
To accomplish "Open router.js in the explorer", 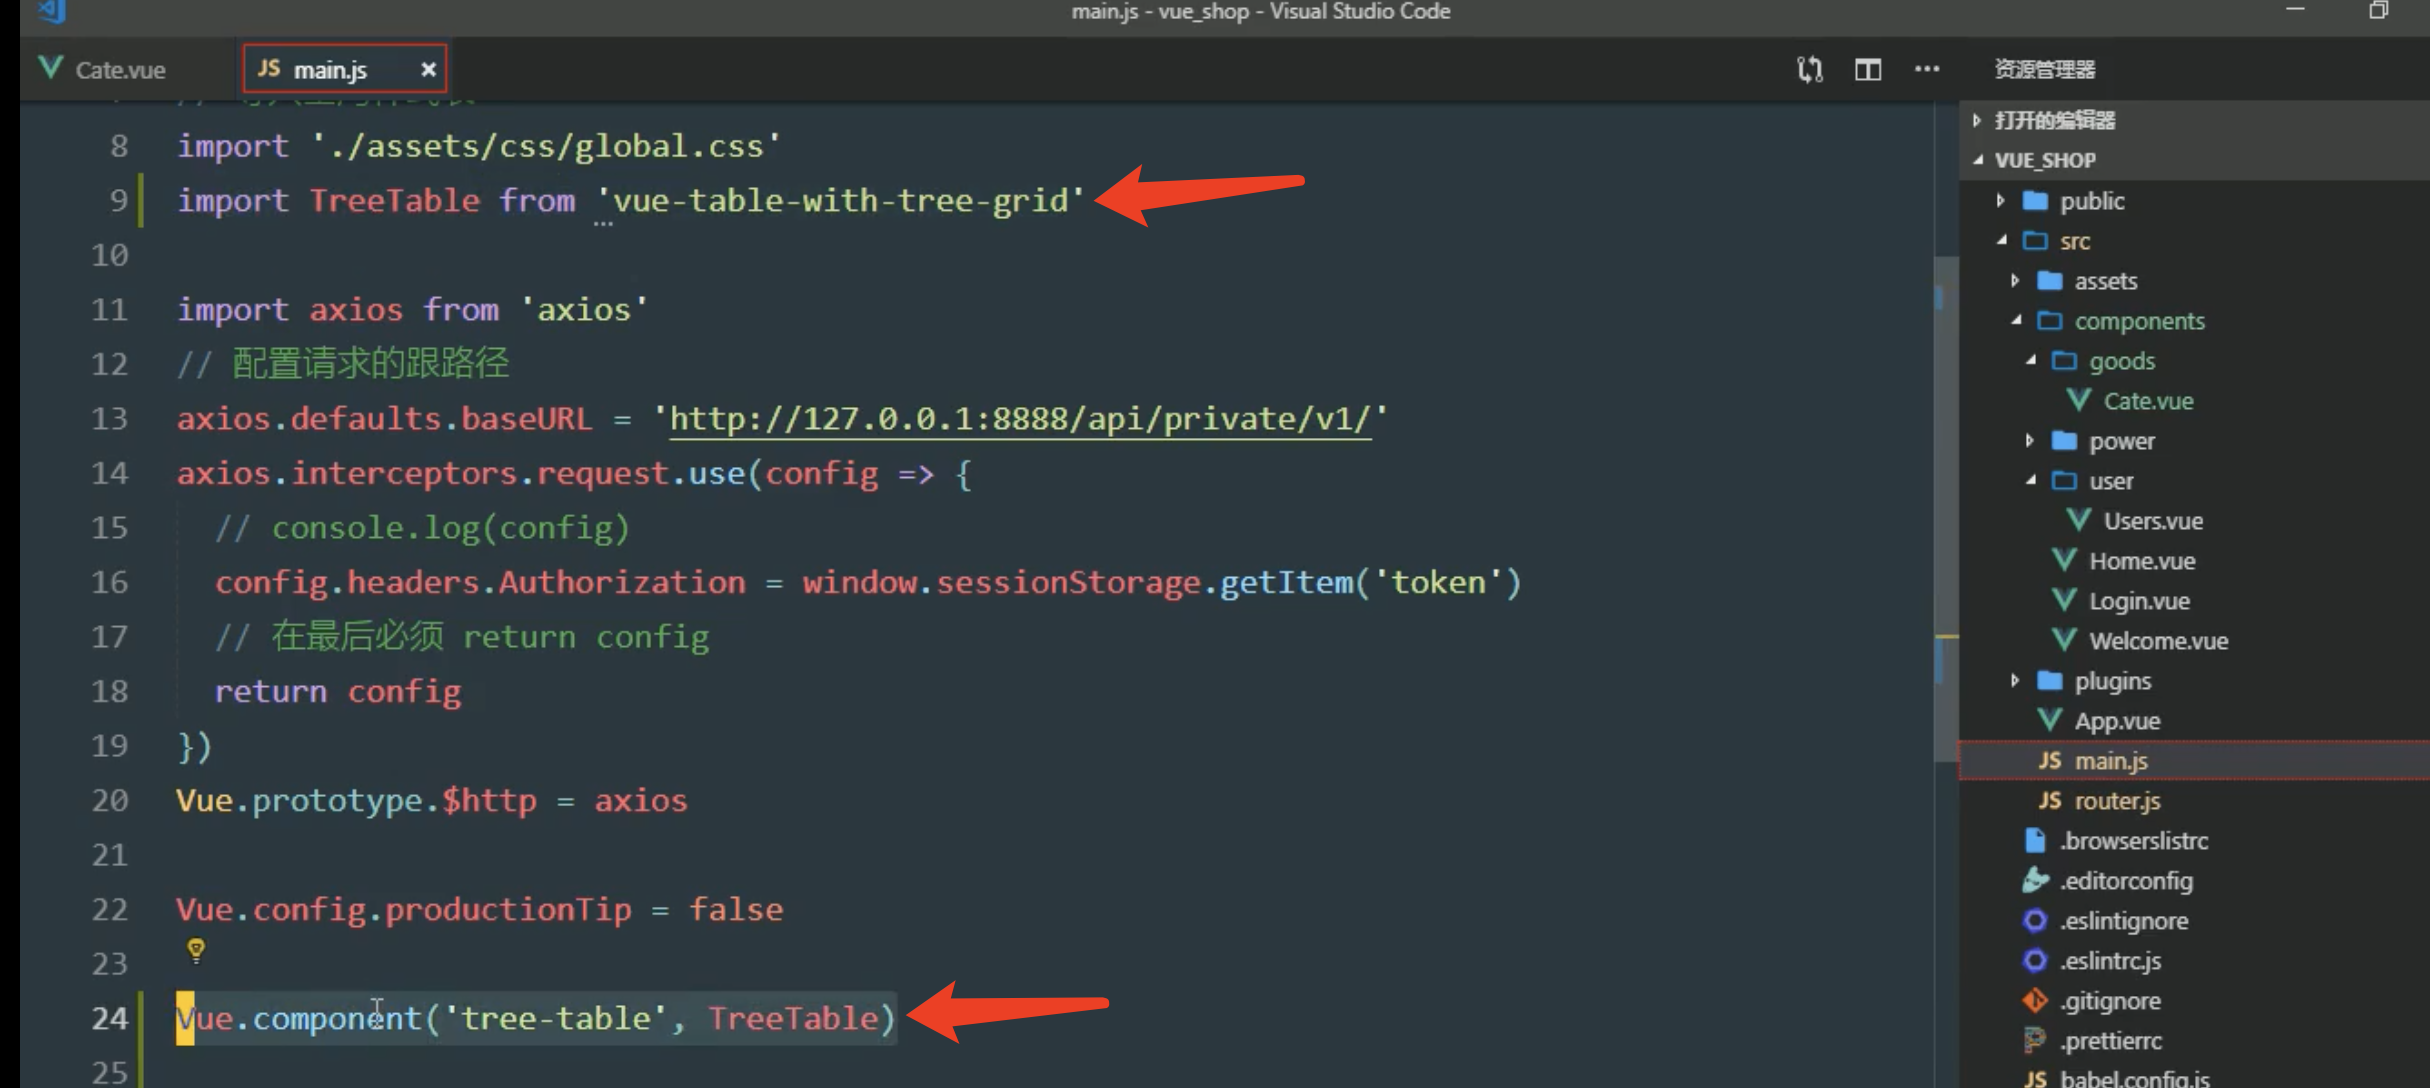I will [x=2117, y=801].
